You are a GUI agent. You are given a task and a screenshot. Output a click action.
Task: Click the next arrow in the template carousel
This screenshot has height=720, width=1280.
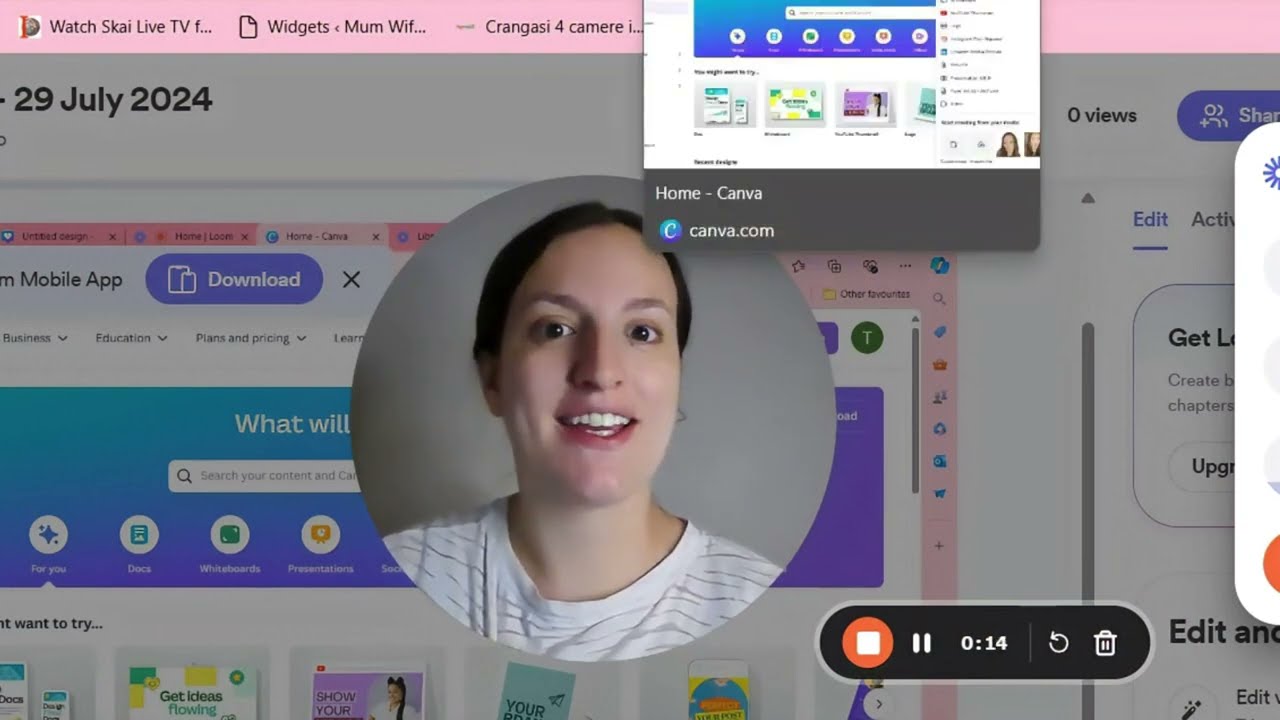tap(879, 703)
